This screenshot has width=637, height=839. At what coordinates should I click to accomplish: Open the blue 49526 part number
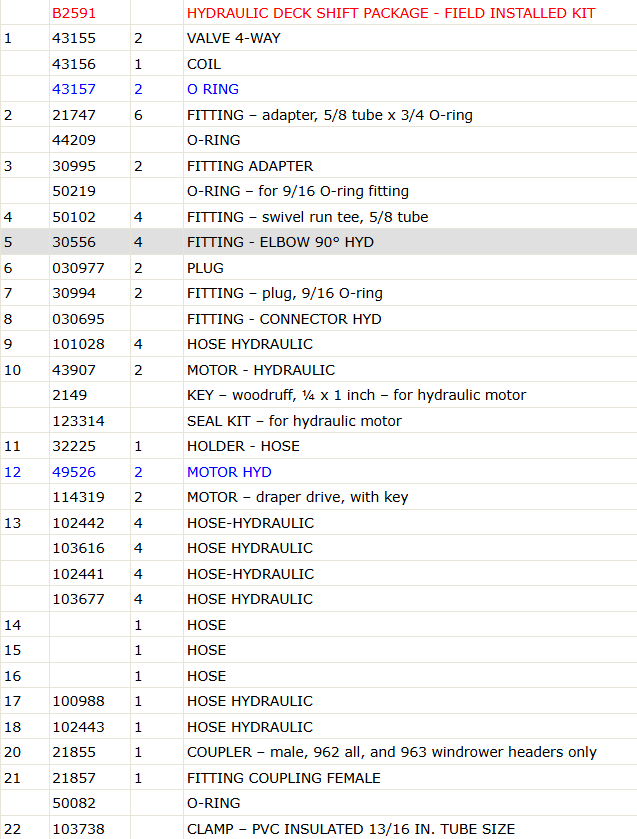pos(74,472)
